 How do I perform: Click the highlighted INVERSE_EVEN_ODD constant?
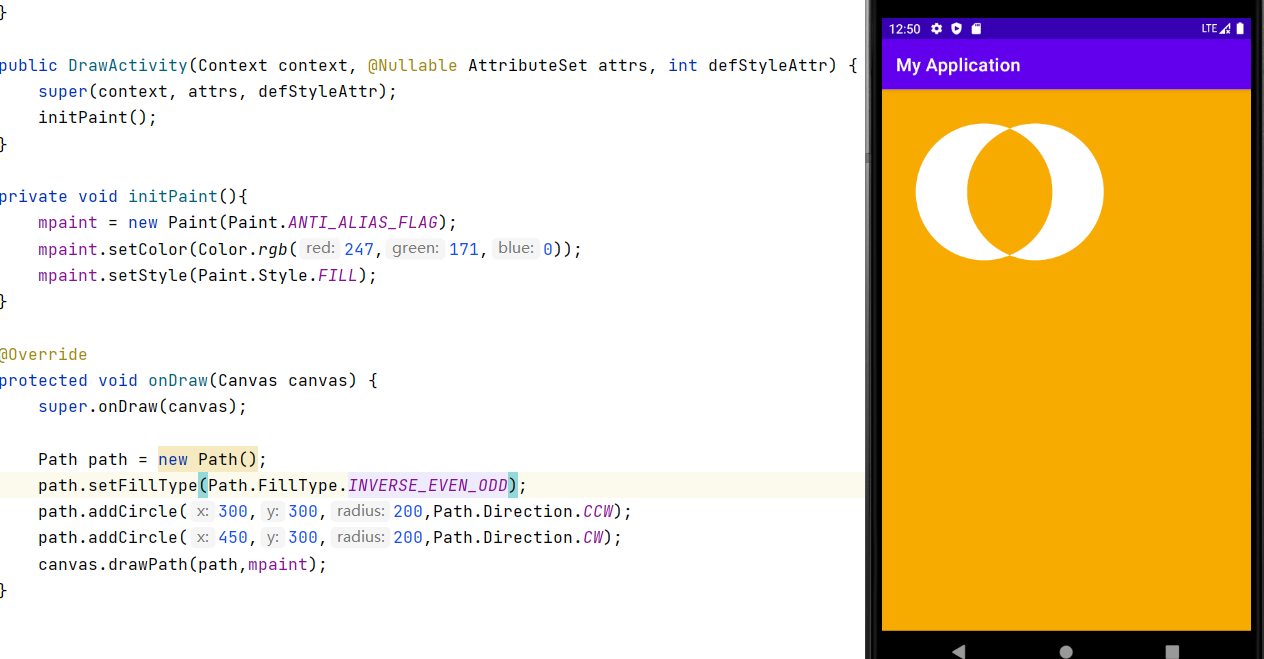(x=428, y=485)
